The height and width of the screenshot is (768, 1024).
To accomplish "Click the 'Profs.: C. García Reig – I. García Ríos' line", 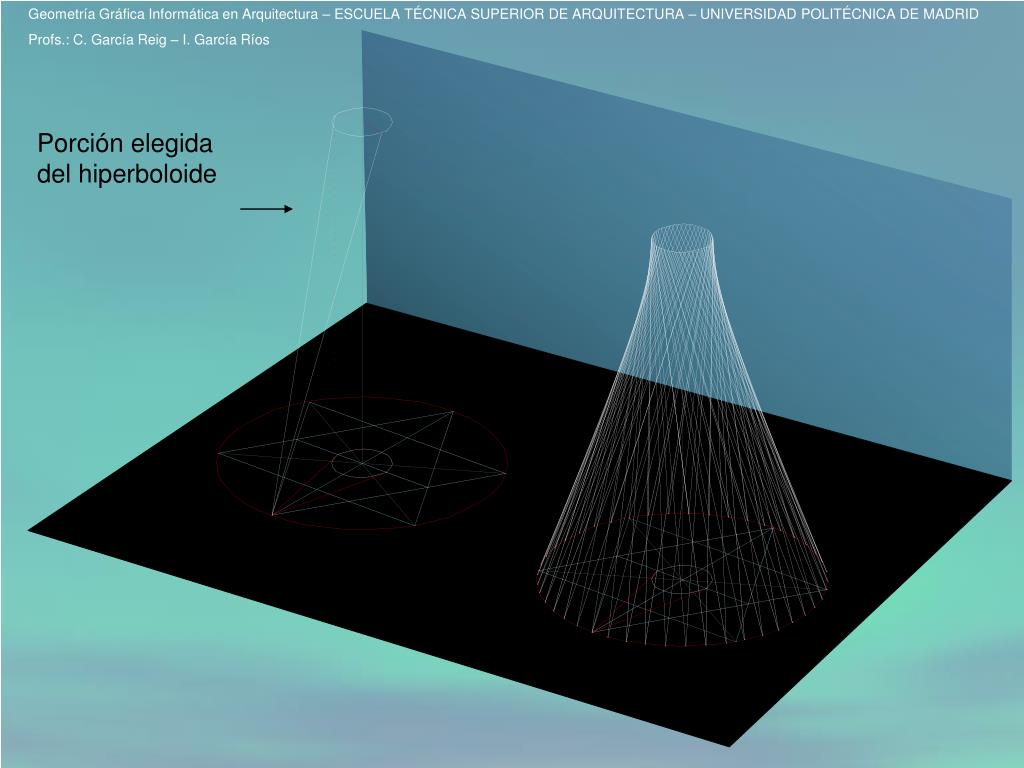I will point(149,40).
